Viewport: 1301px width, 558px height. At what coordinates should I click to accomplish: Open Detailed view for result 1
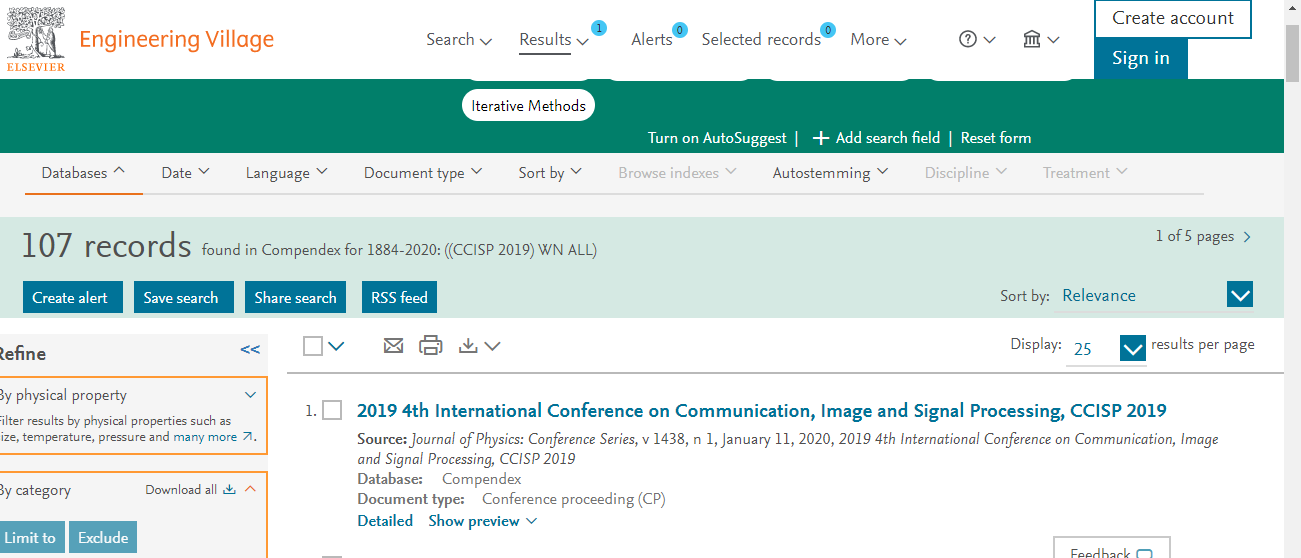pyautogui.click(x=385, y=521)
